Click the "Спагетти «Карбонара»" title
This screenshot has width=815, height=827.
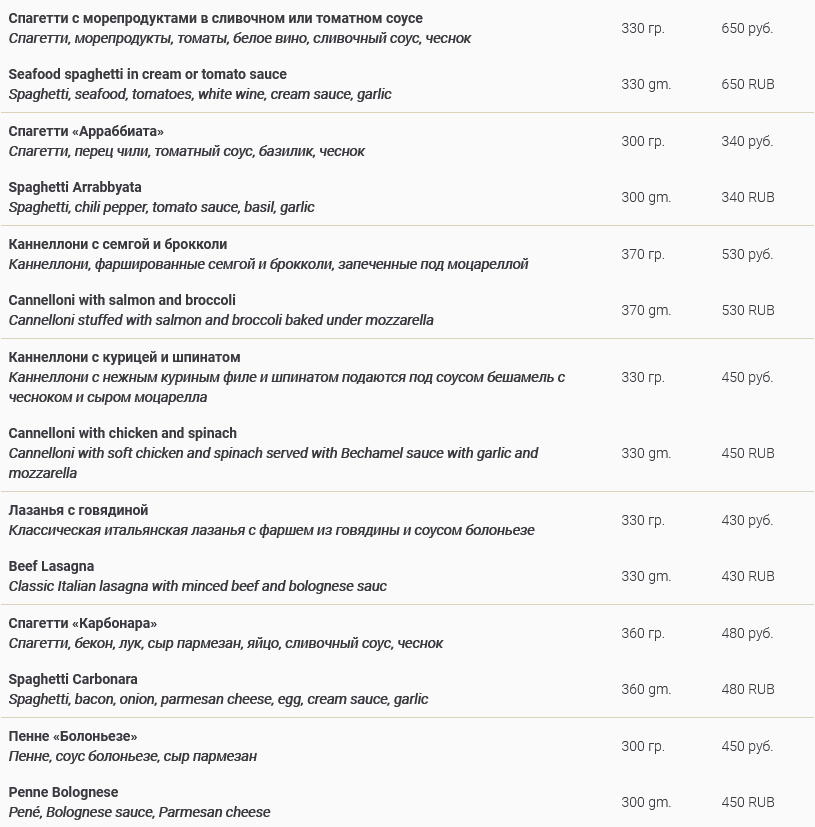pos(83,623)
